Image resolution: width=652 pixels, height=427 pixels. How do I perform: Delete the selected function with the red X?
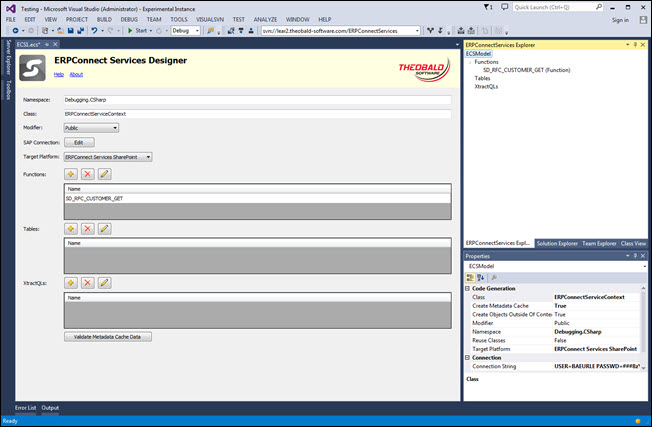click(88, 174)
